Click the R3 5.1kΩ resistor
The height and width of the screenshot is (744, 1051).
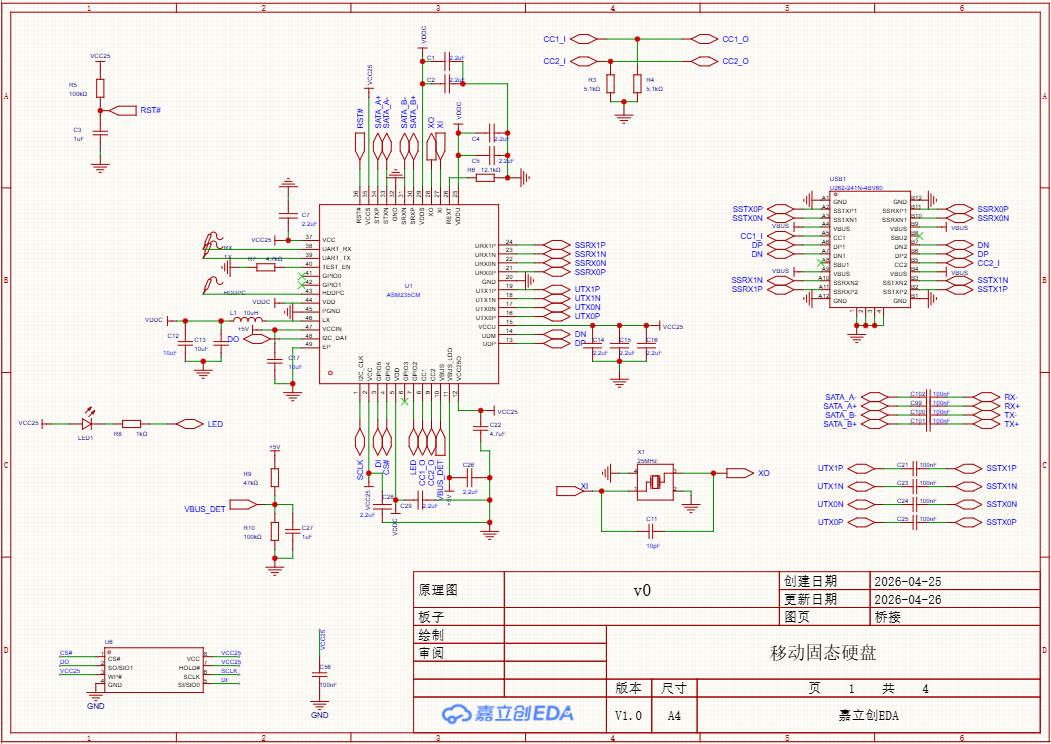pos(610,84)
